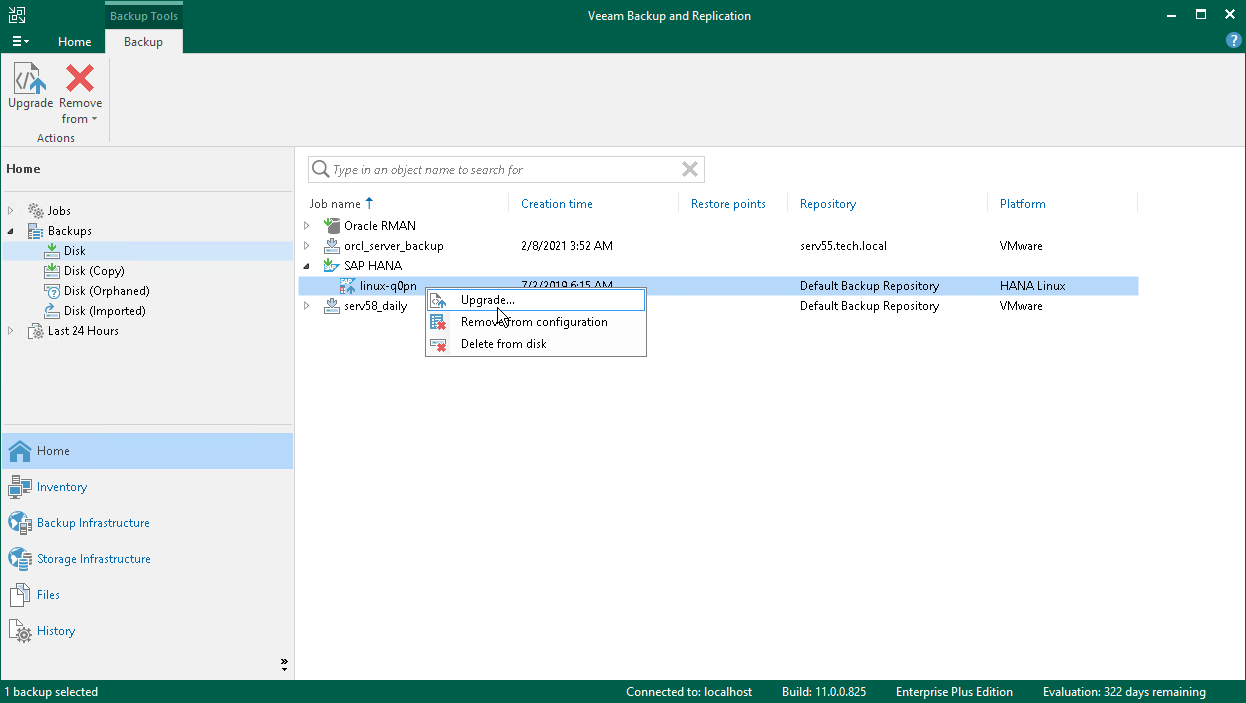Open the Help question mark icon
The height and width of the screenshot is (703, 1246).
point(1233,41)
